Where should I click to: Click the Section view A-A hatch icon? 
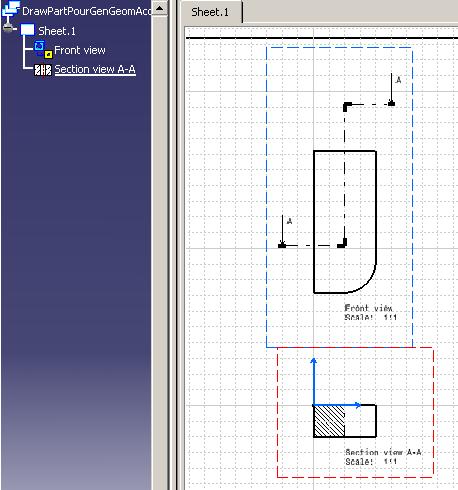43,70
